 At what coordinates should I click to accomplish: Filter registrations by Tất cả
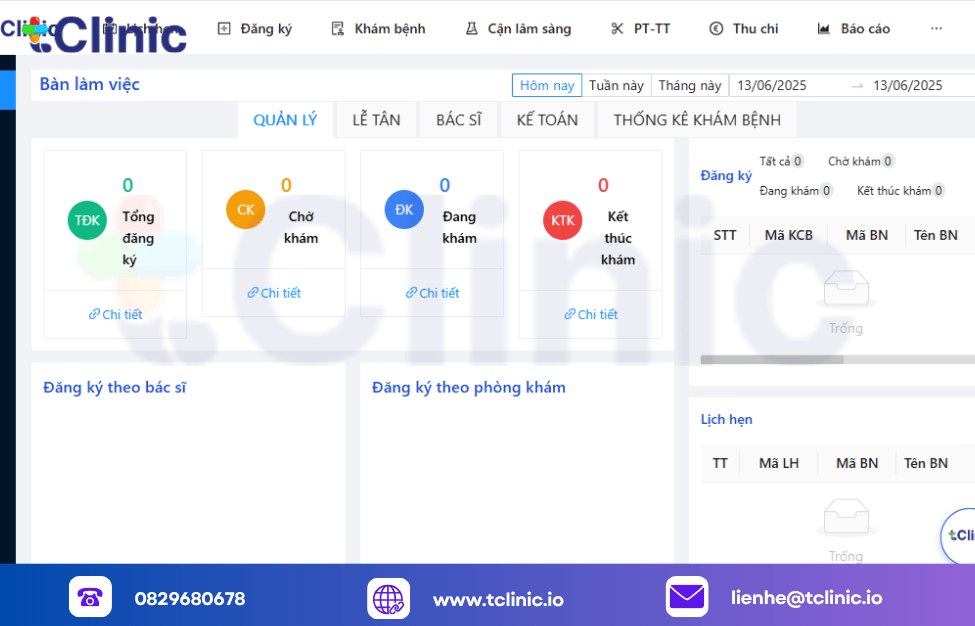point(781,161)
